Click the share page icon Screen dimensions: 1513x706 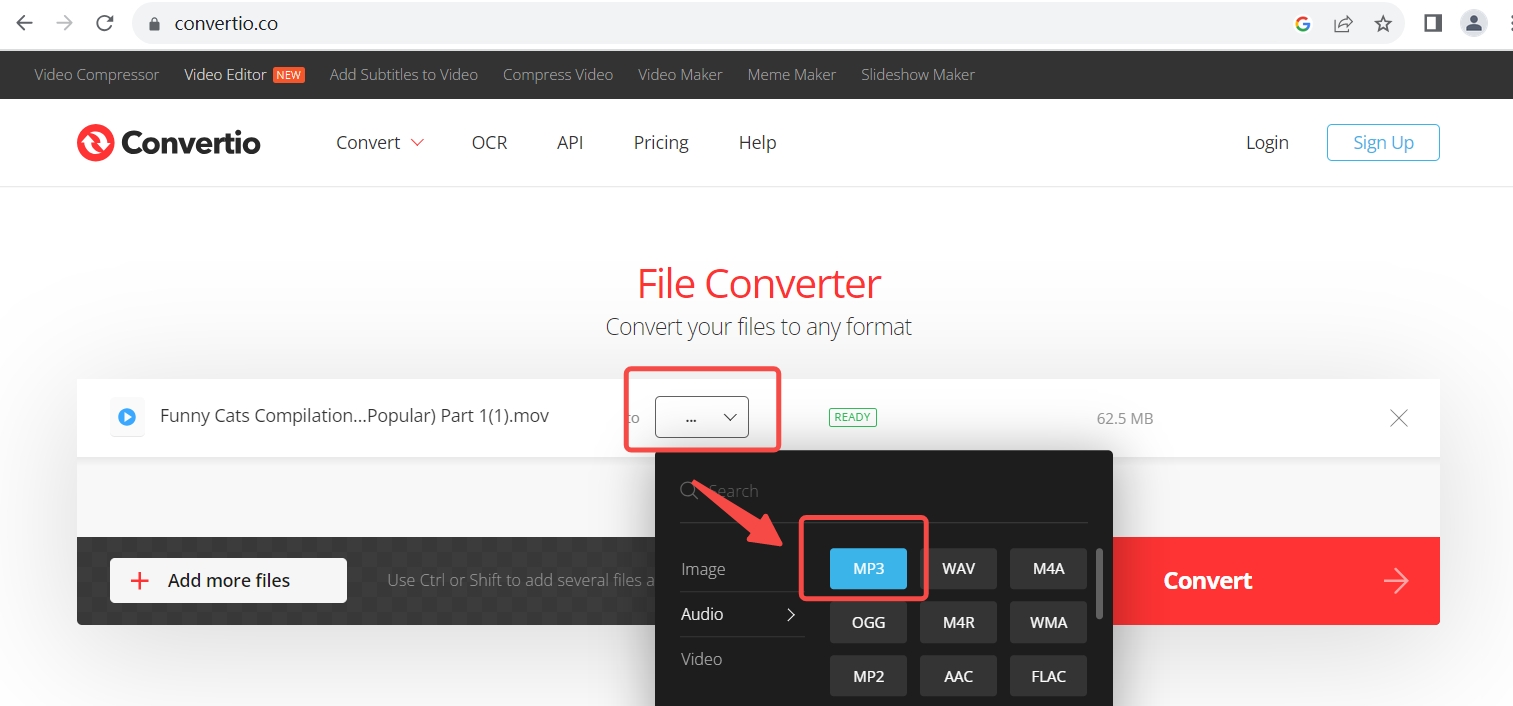pos(1343,24)
